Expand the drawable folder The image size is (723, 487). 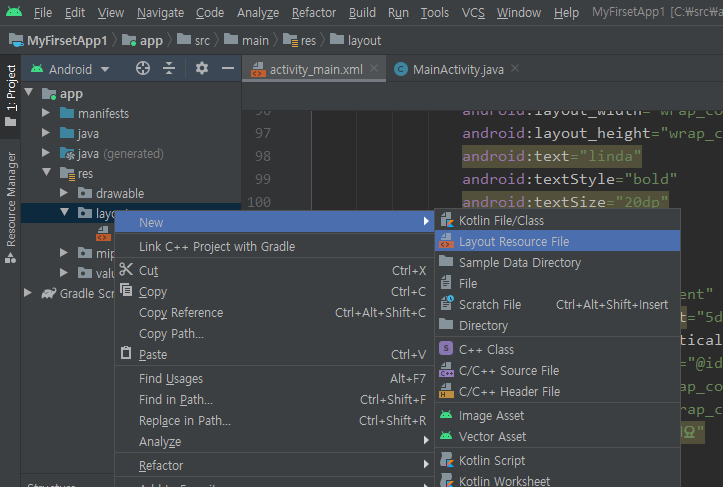(64, 193)
